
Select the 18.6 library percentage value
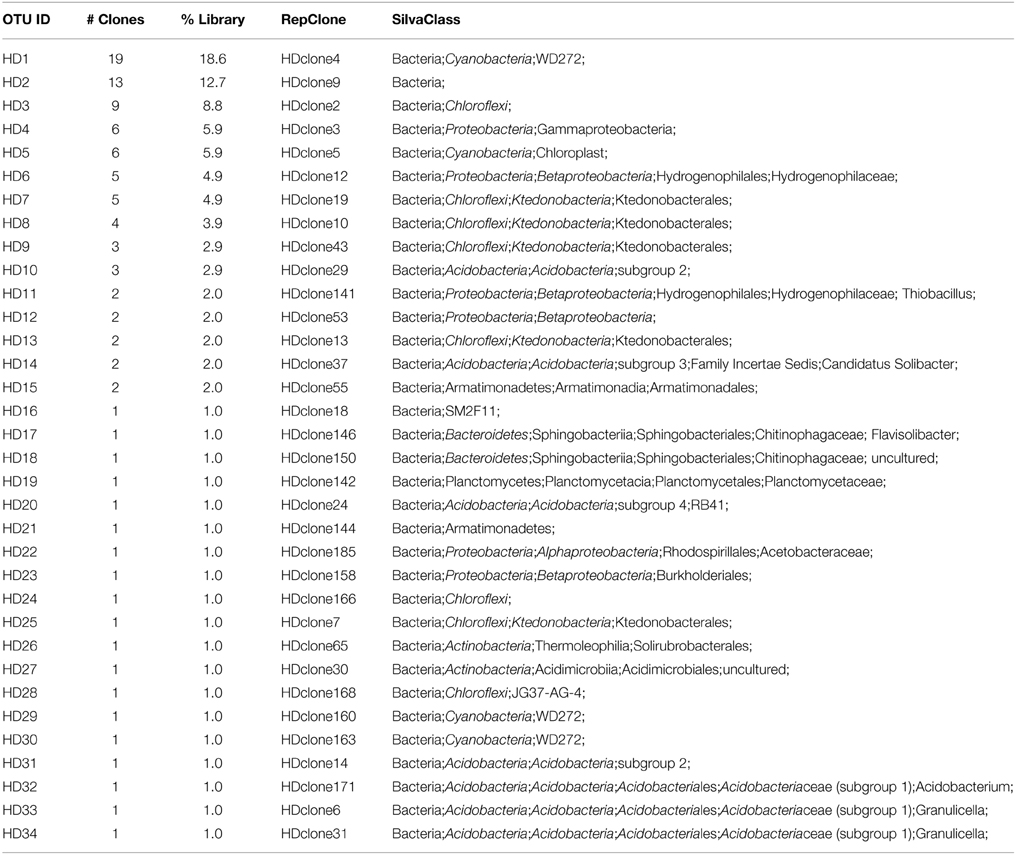pos(213,59)
